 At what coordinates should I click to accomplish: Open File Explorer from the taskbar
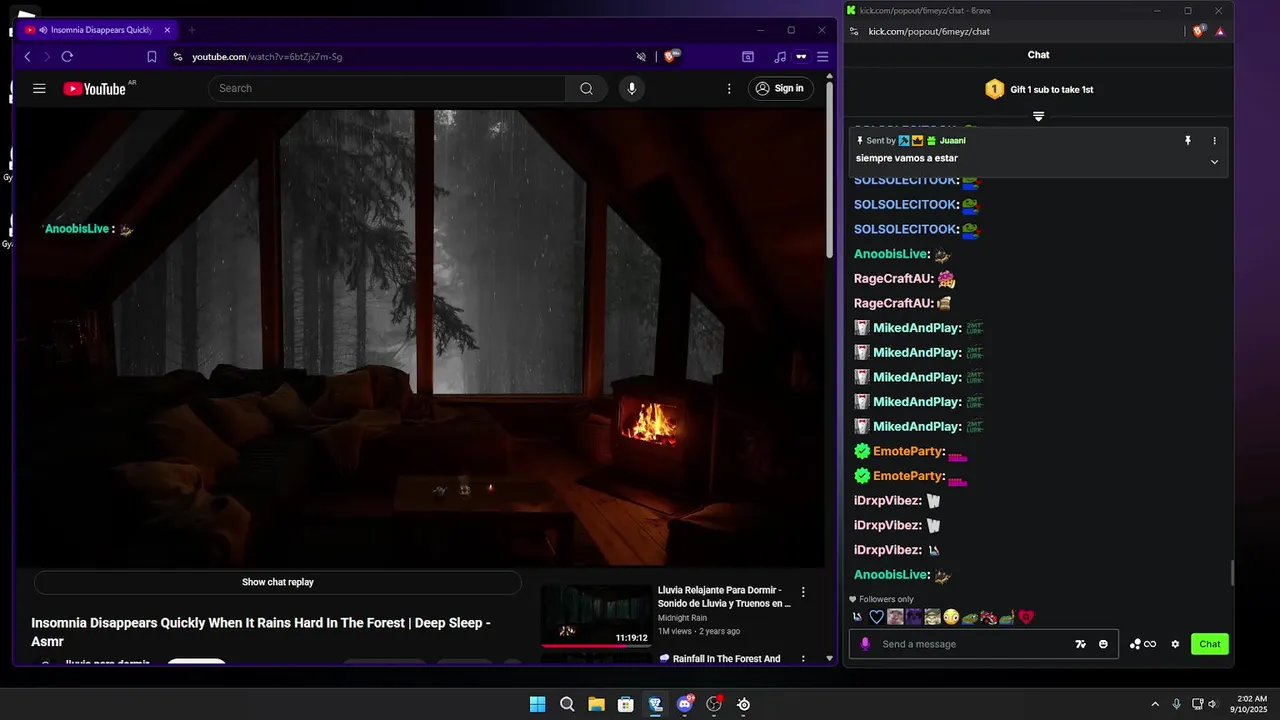pos(596,704)
